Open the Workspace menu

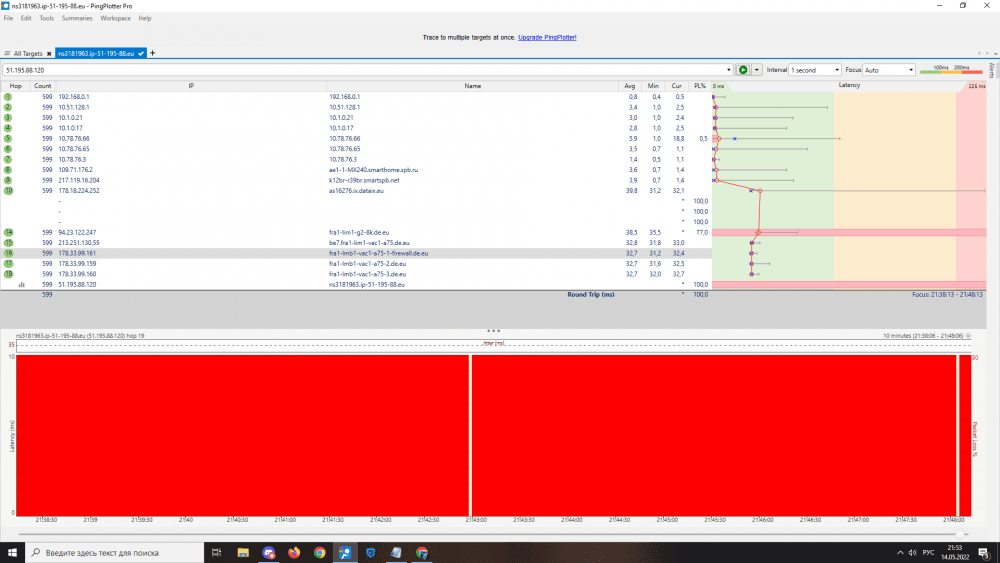(115, 18)
